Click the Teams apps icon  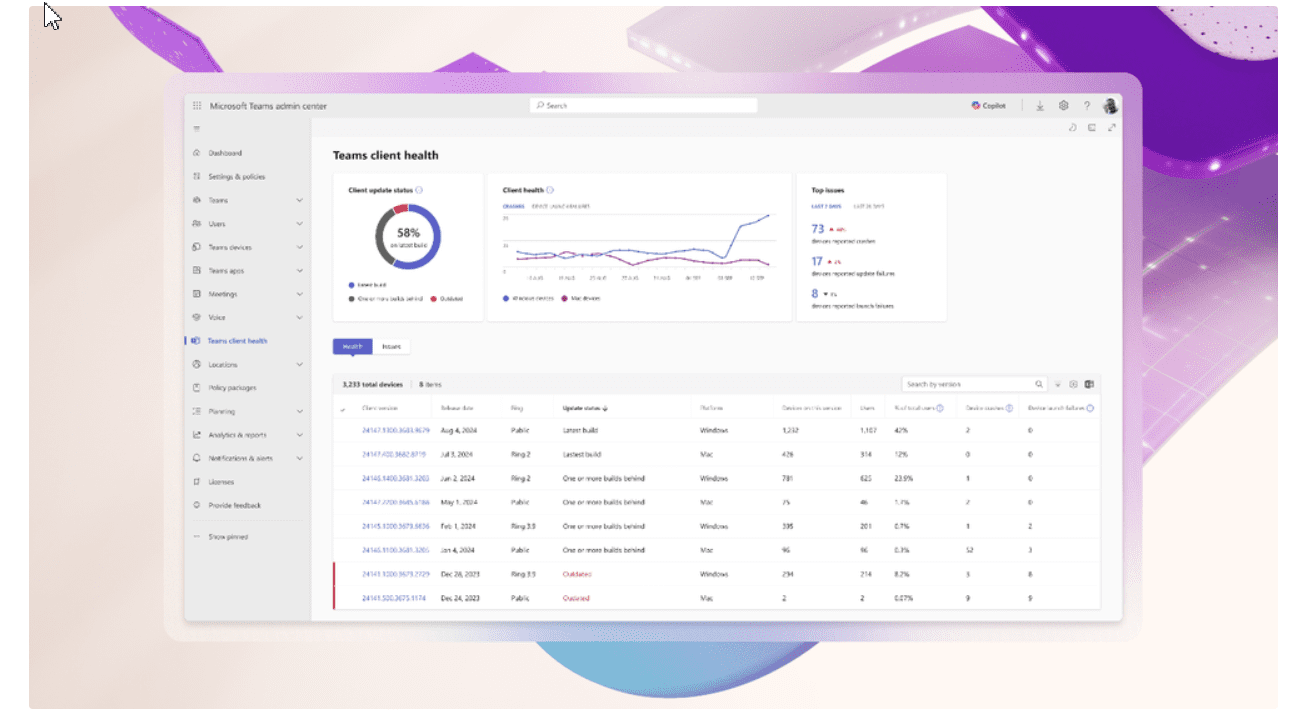coord(197,271)
